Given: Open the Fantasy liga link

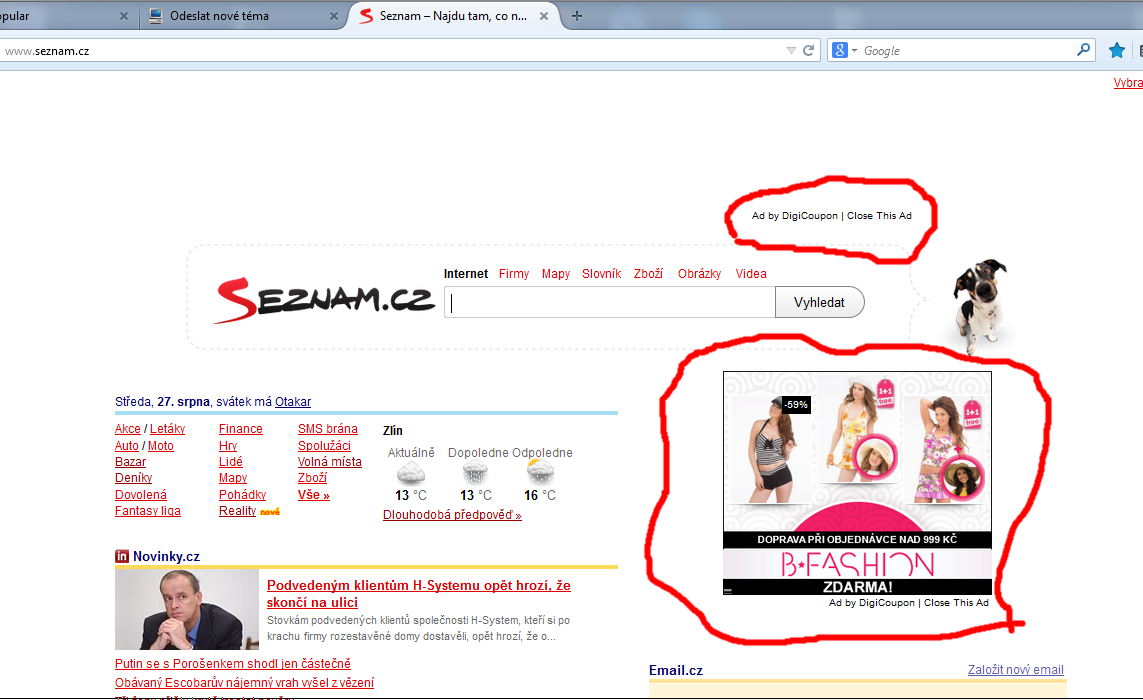Looking at the screenshot, I should [x=147, y=510].
